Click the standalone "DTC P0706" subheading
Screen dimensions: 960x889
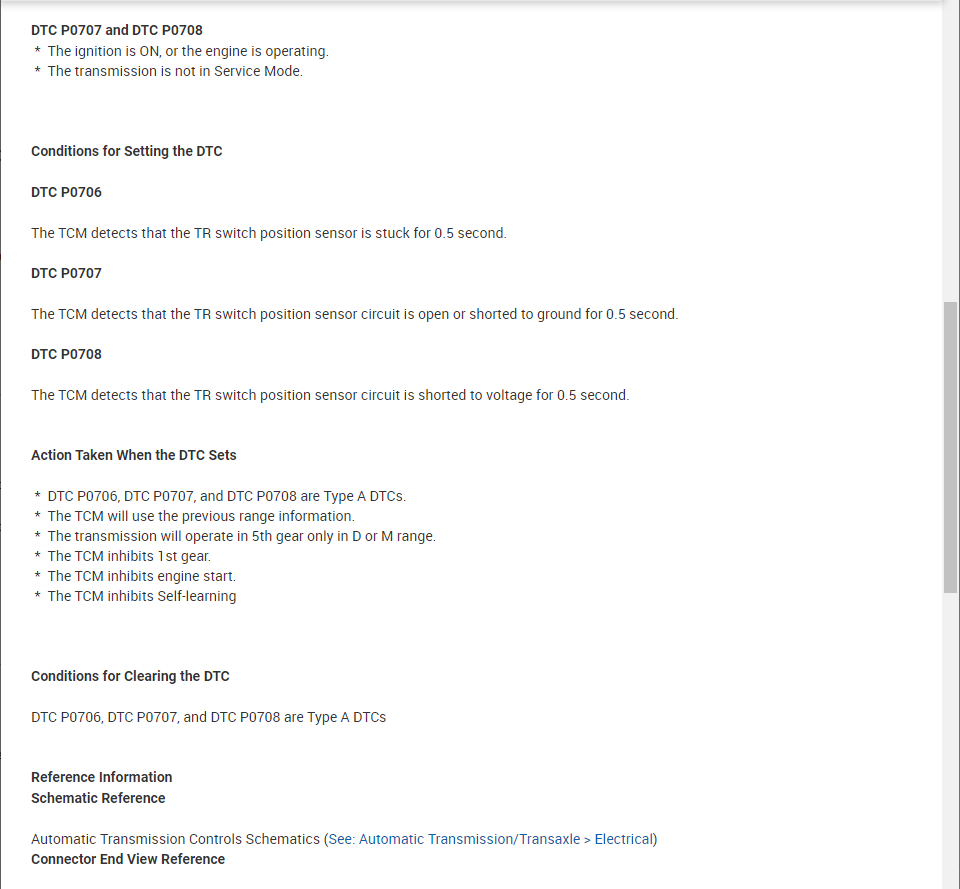[x=66, y=192]
